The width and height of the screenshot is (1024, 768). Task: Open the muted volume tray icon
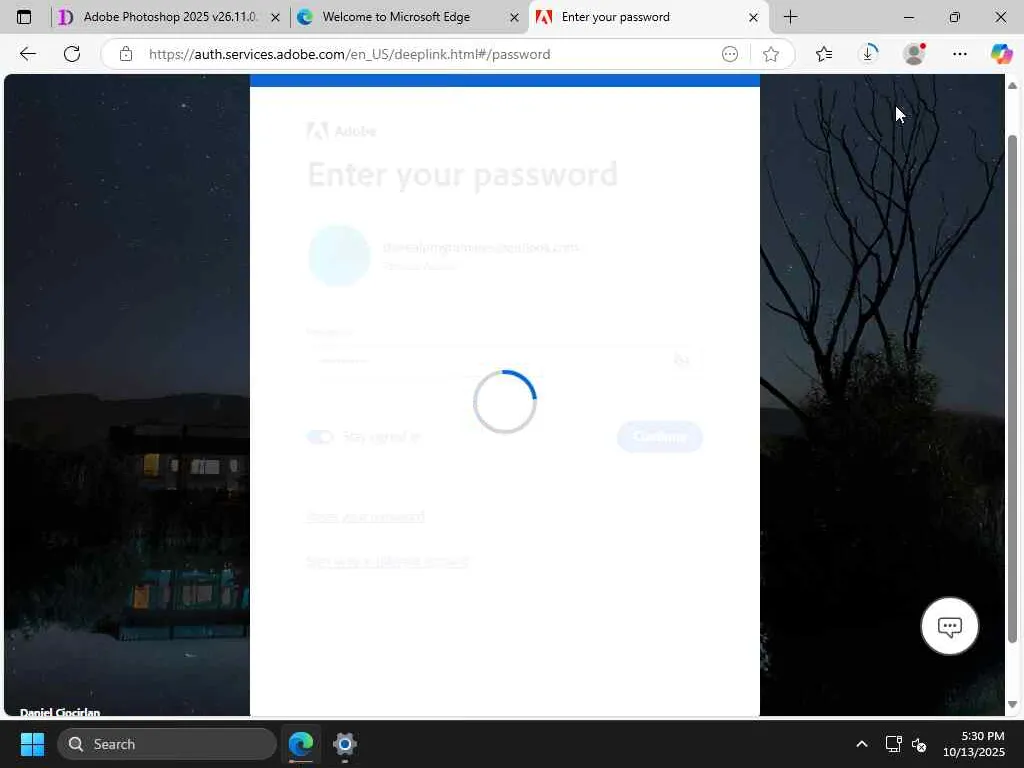[919, 744]
